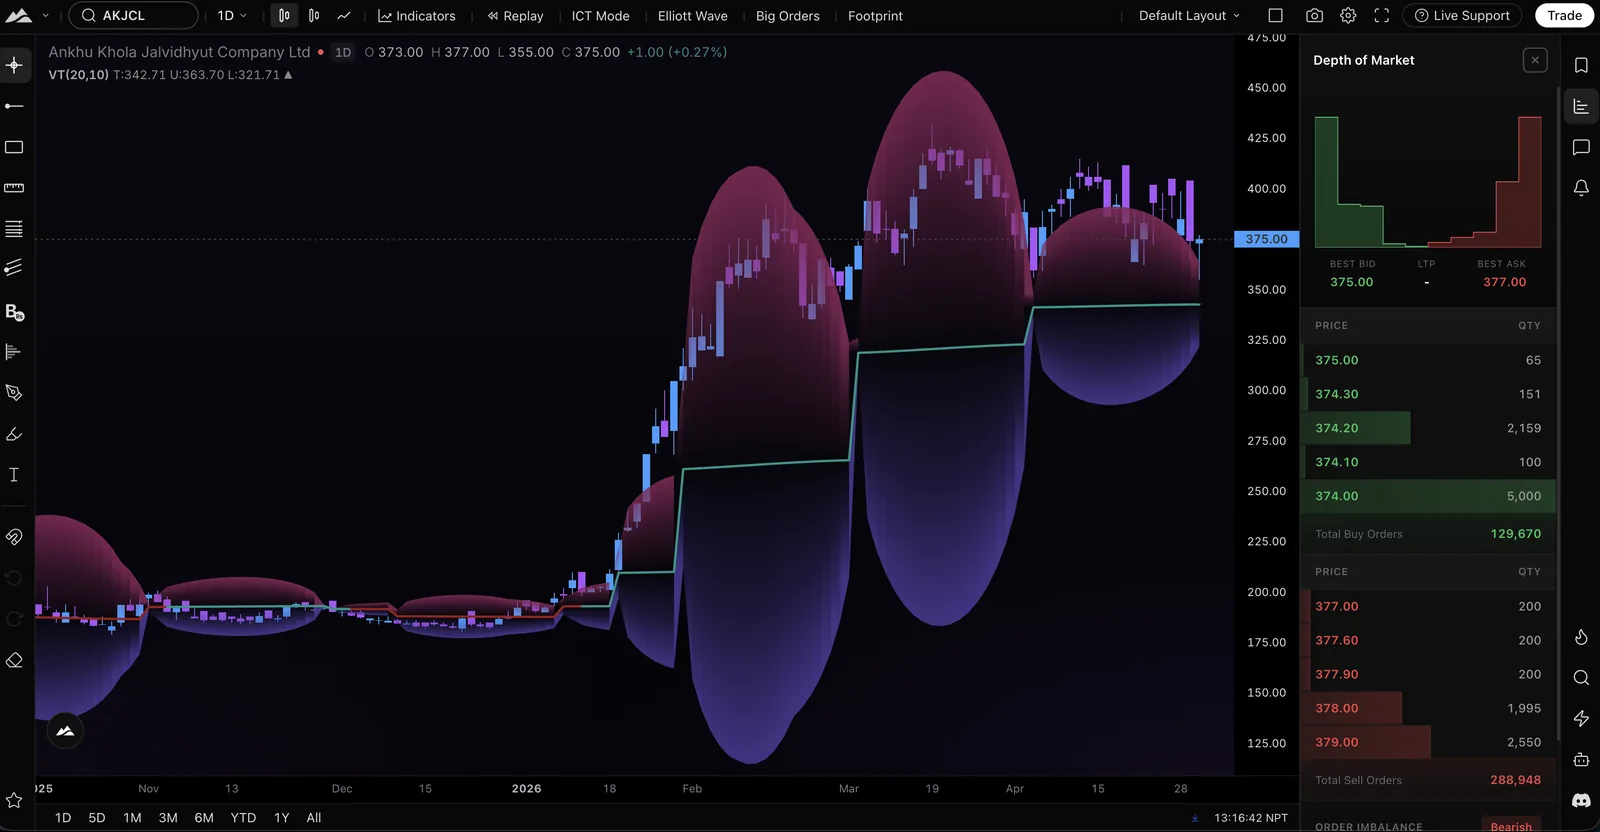Select the text annotation tool
Screen dimensions: 1600x832
14,475
